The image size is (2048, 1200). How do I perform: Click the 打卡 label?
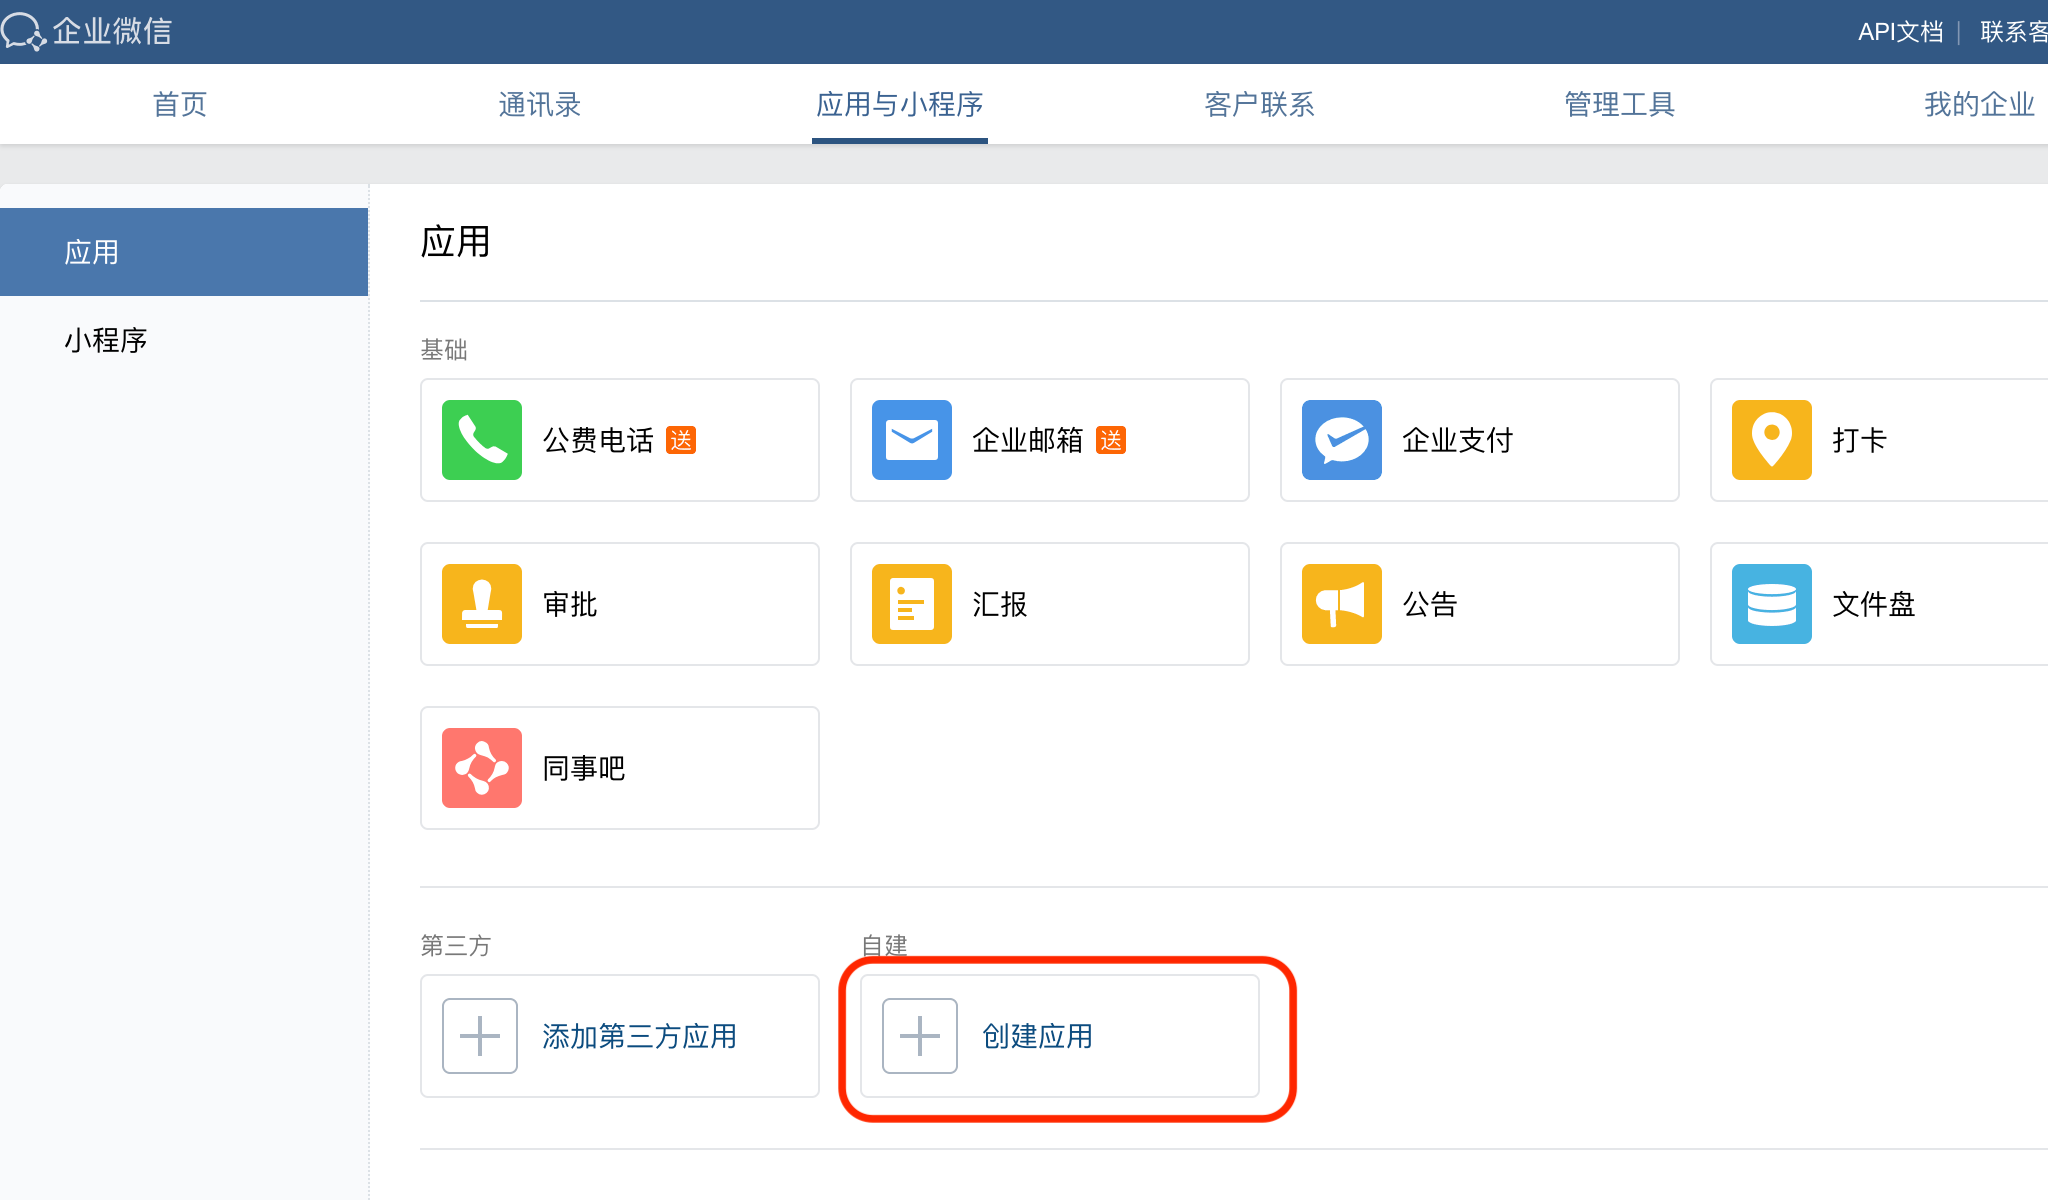point(1860,440)
